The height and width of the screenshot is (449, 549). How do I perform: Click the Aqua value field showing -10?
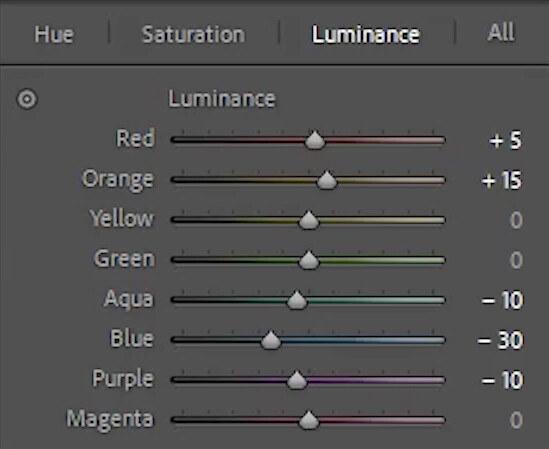(502, 300)
